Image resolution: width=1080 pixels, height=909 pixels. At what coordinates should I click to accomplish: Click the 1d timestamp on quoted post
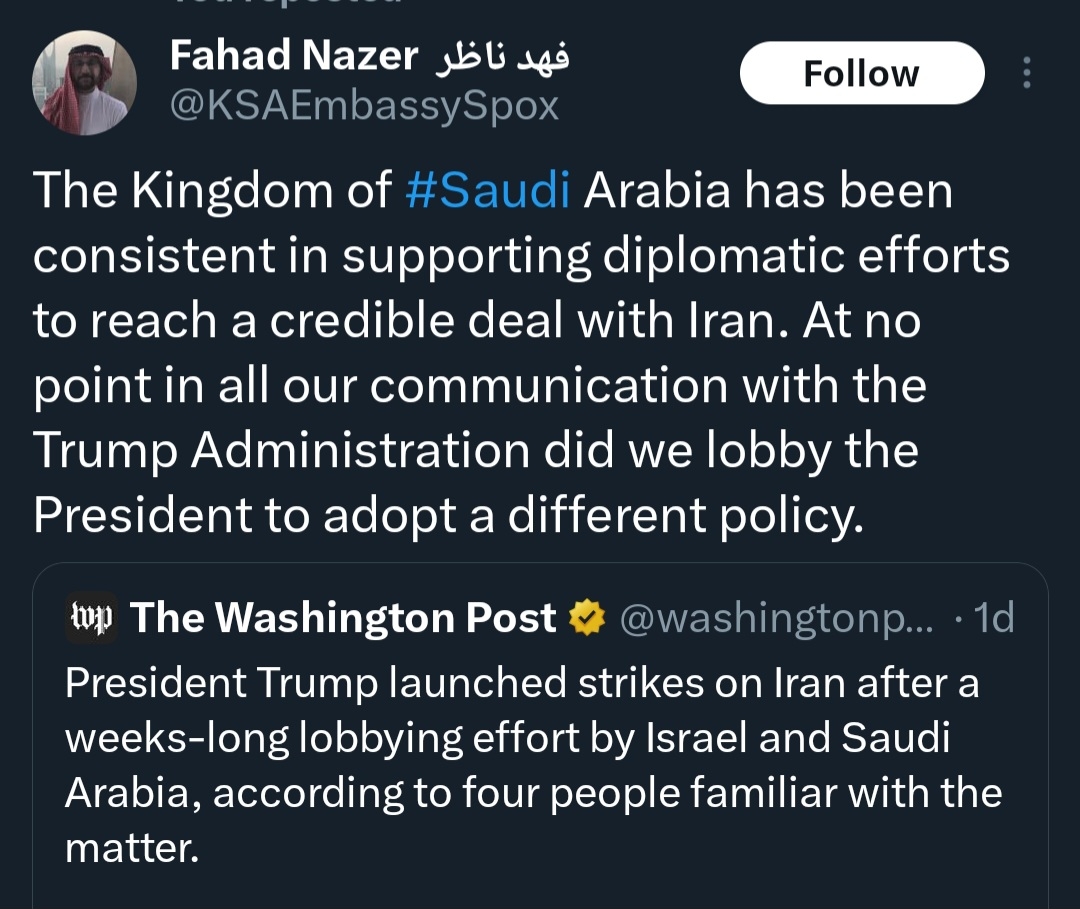[x=994, y=620]
